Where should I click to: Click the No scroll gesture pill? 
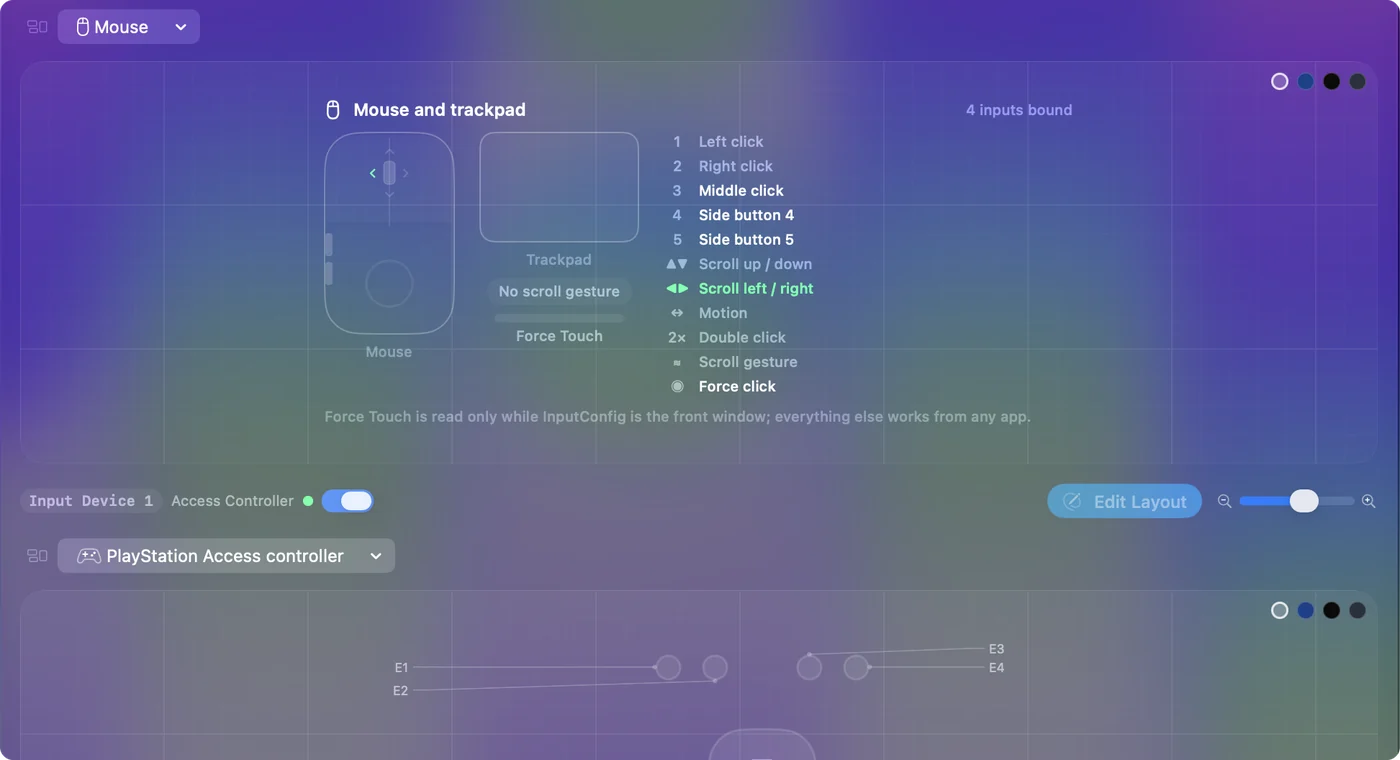tap(559, 291)
